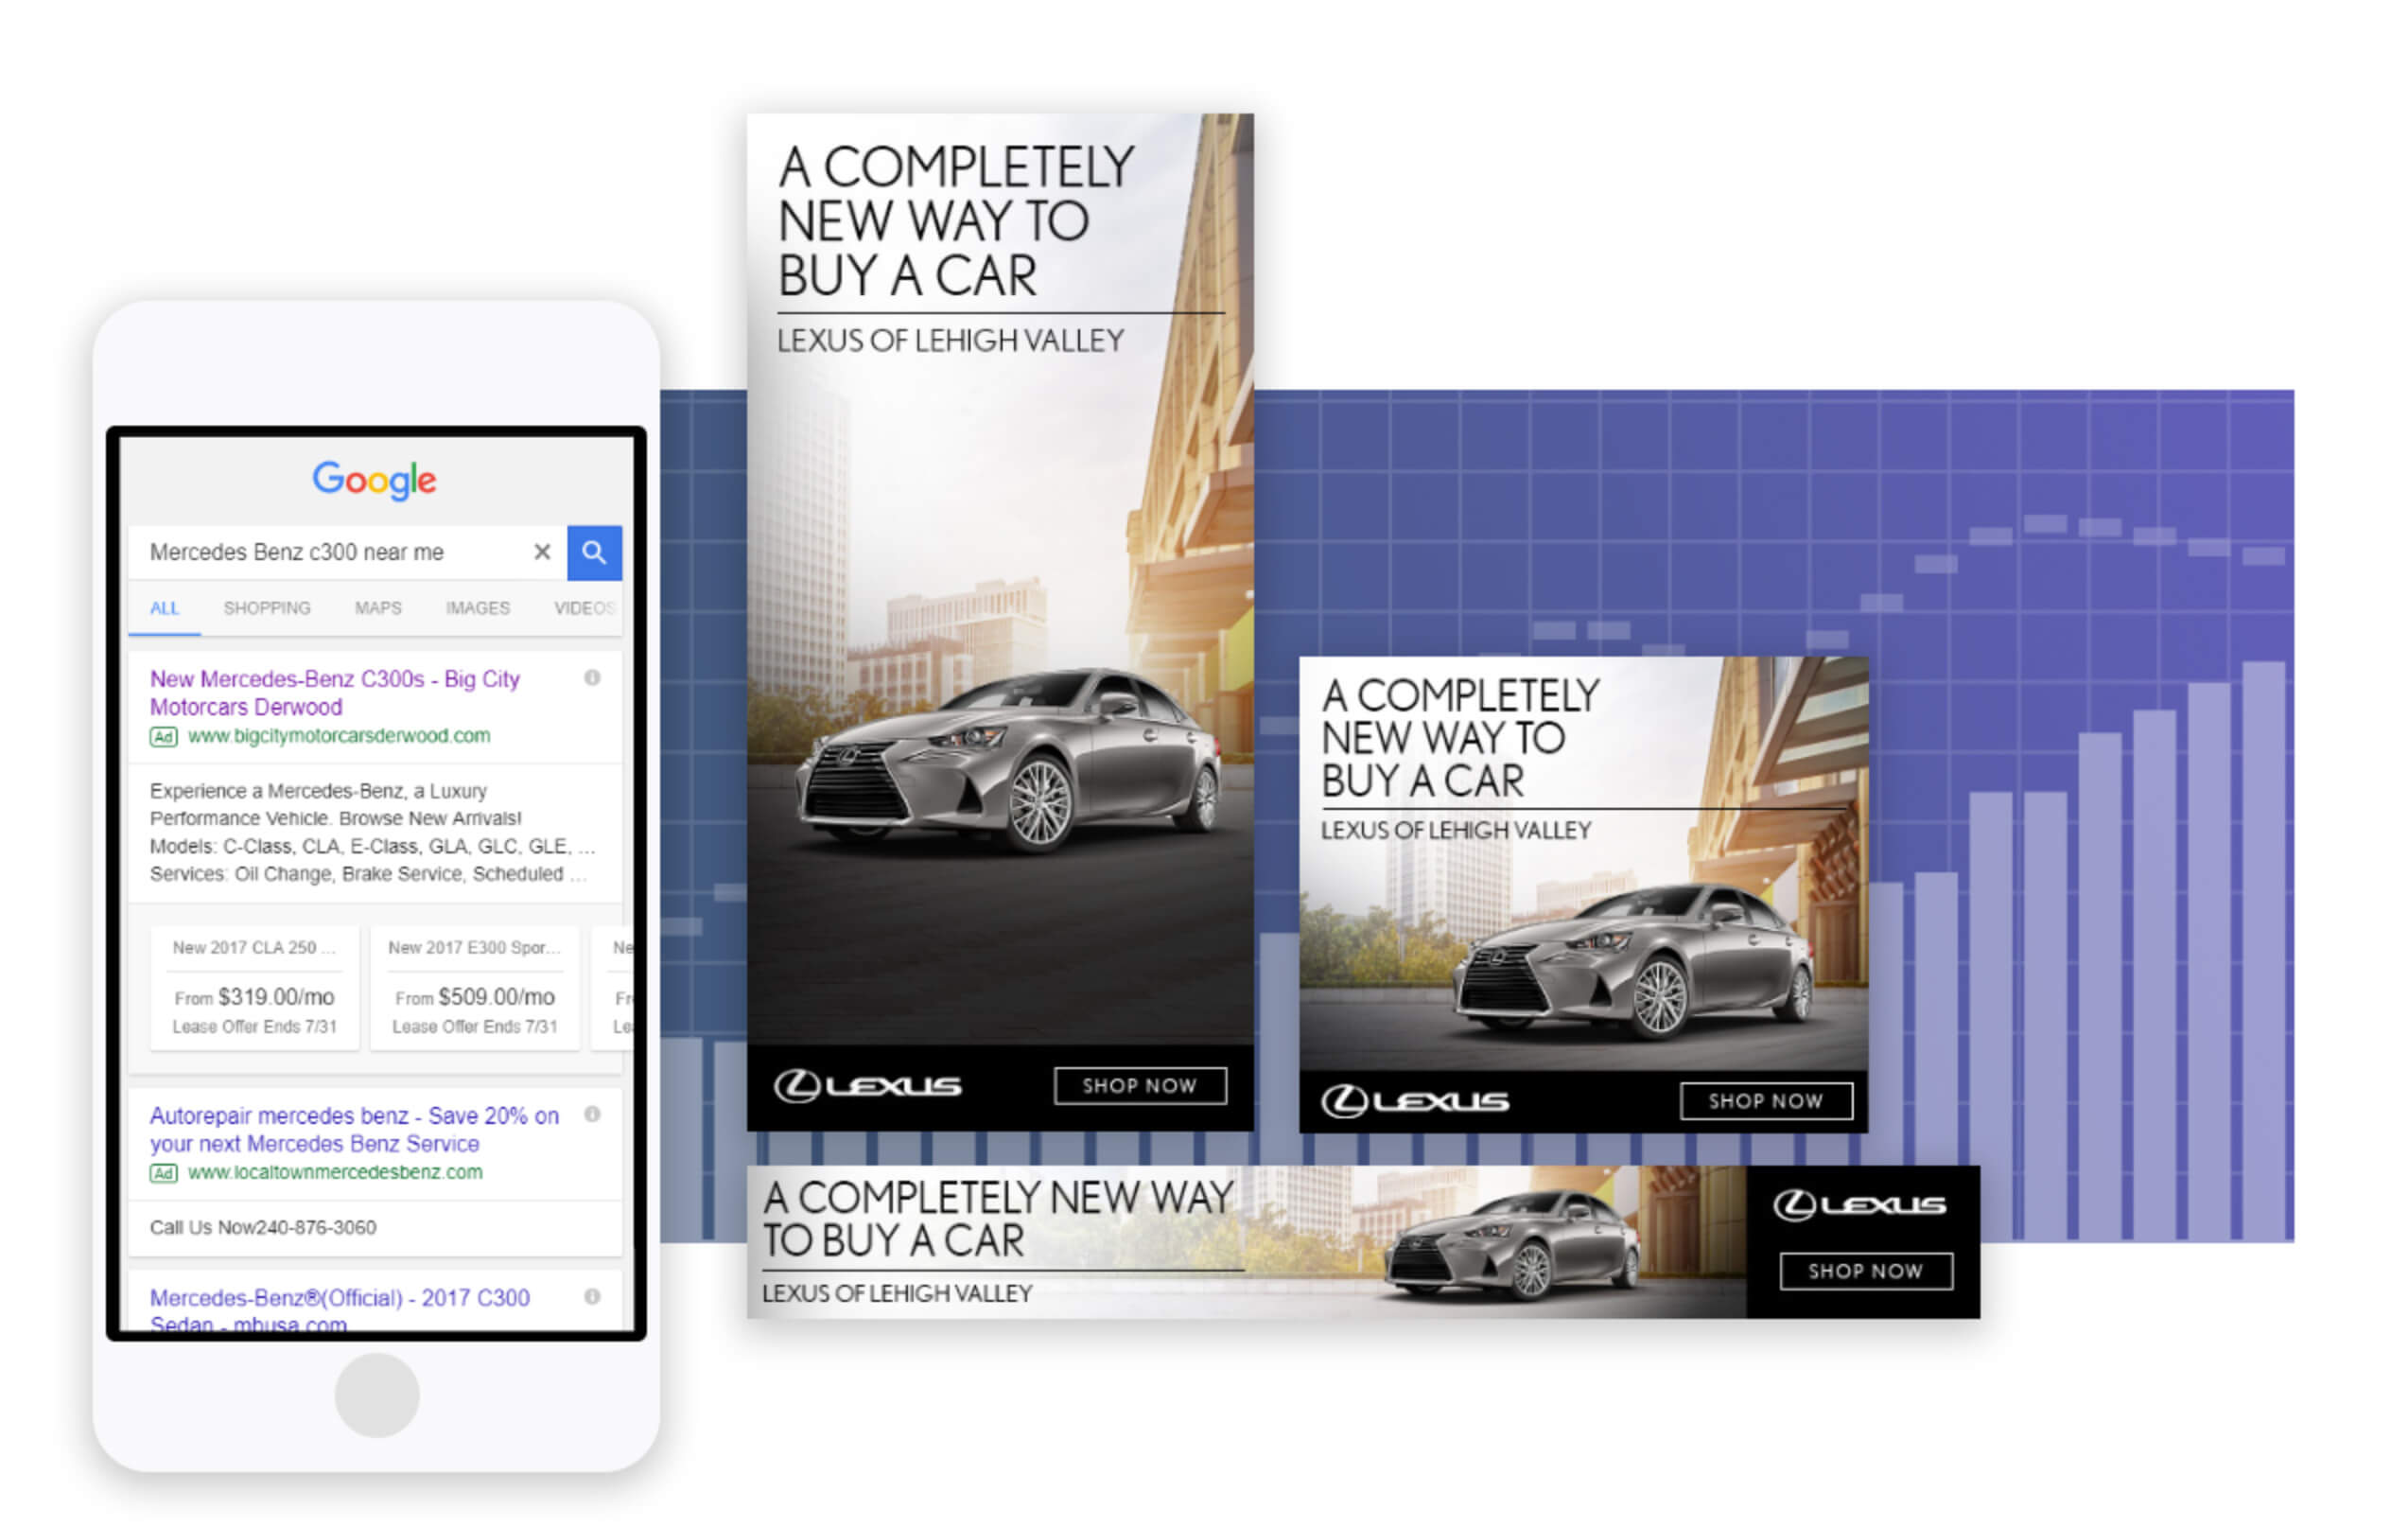Screen dimensions: 2408x1527
Task: Switch to the VIDEOS tab
Action: [585, 608]
